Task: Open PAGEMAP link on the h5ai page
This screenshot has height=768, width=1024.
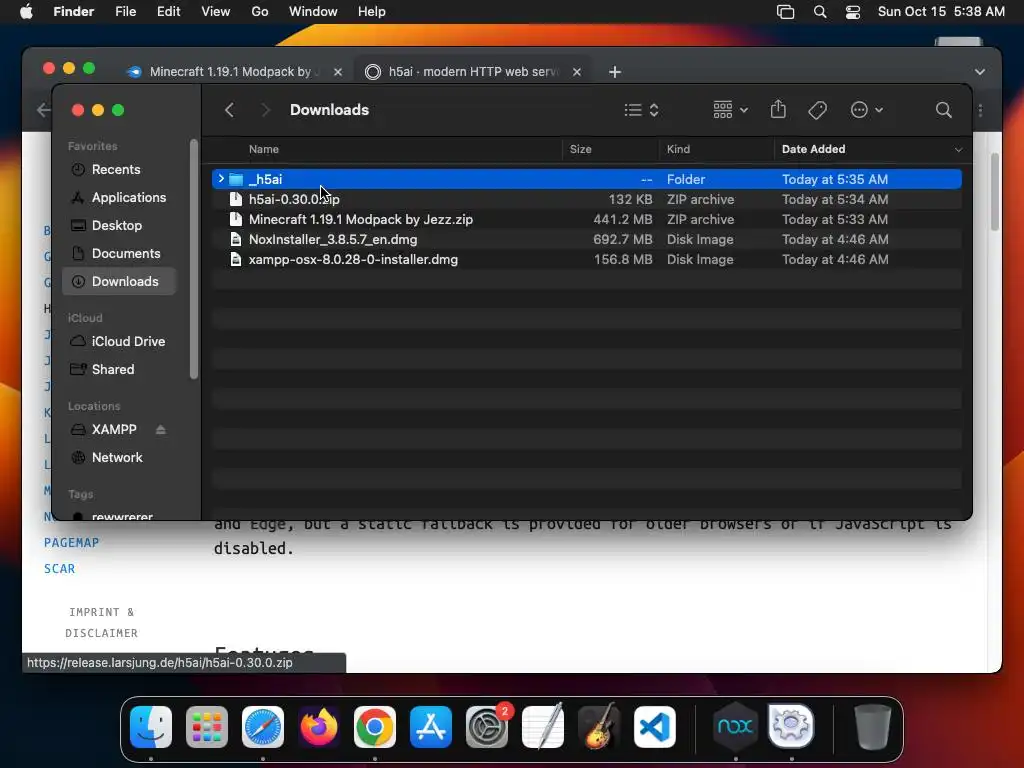Action: click(x=71, y=543)
